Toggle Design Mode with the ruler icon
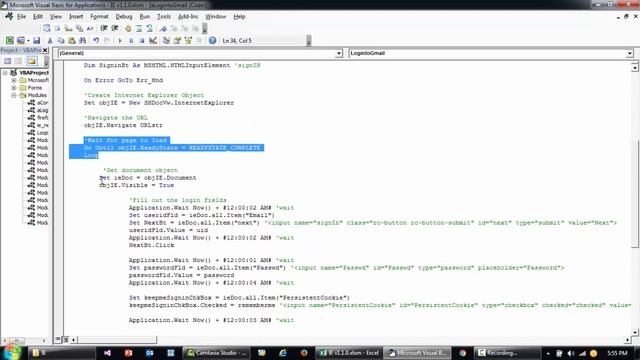This screenshot has width=640, height=360. (x=153, y=40)
